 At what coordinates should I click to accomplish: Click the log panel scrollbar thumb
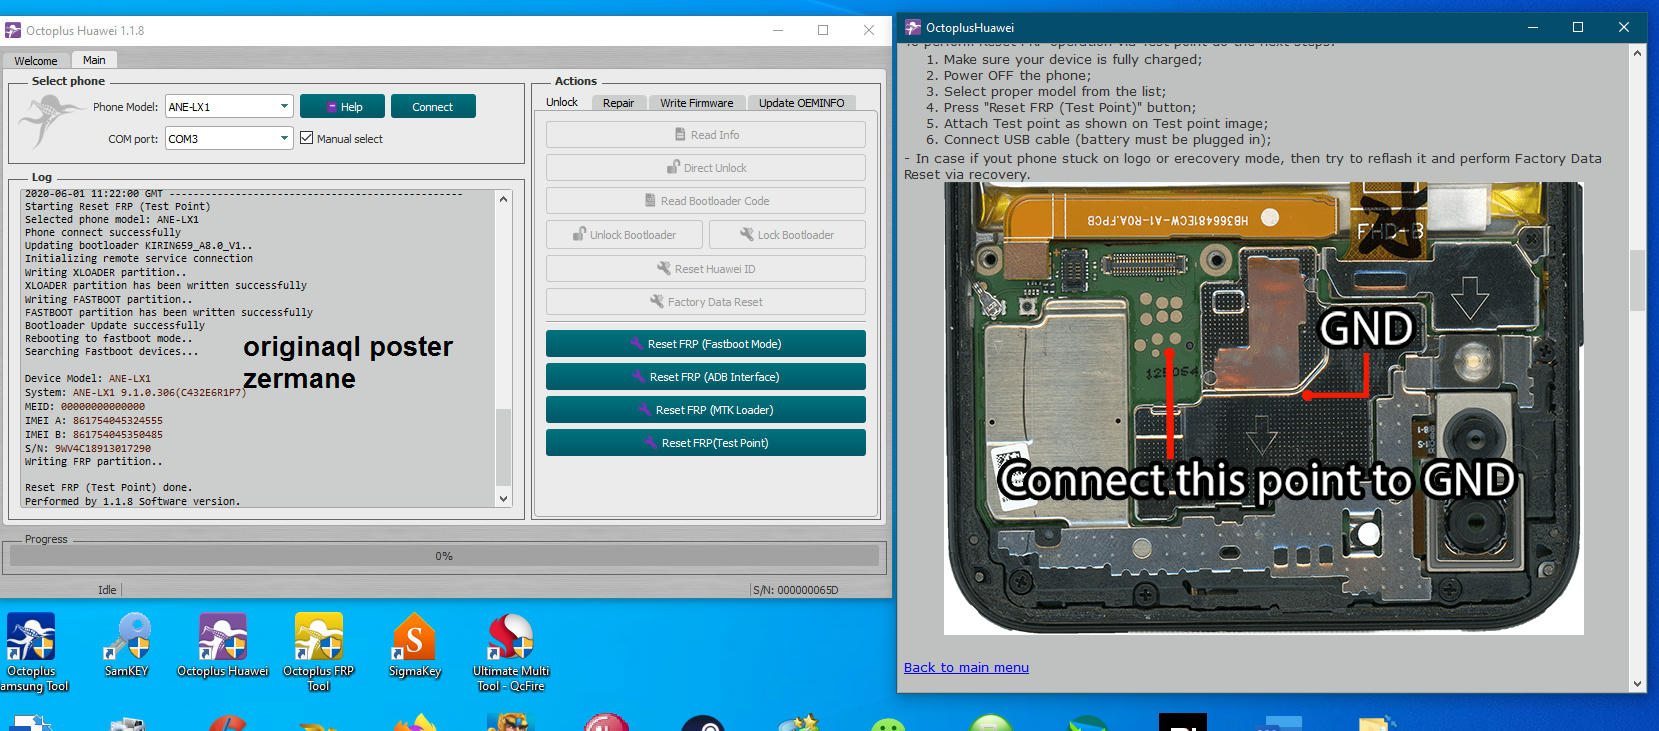(x=503, y=447)
